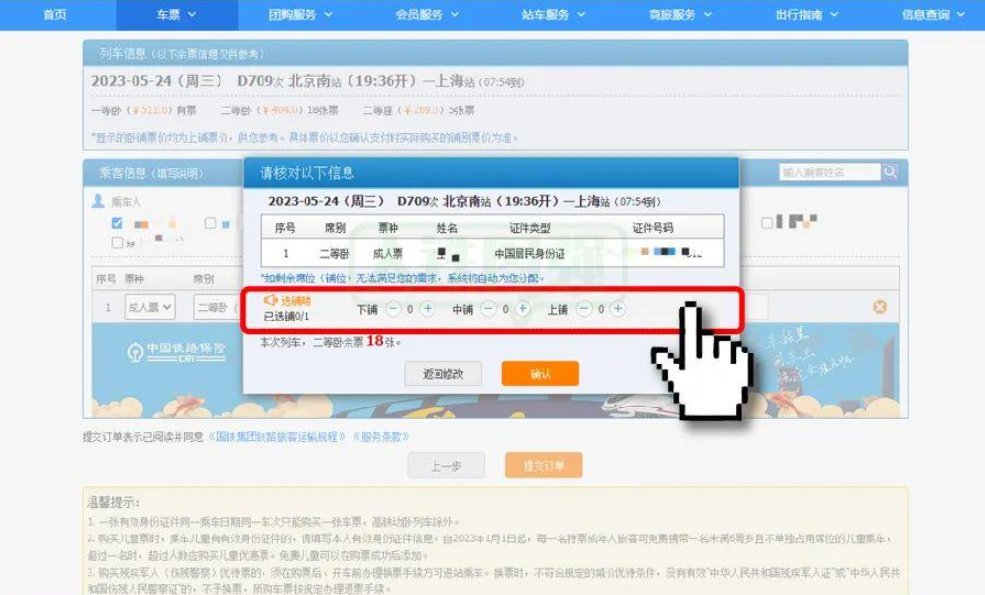Image resolution: width=985 pixels, height=595 pixels.
Task: Expand the 车票 navigation dropdown
Action: [176, 15]
